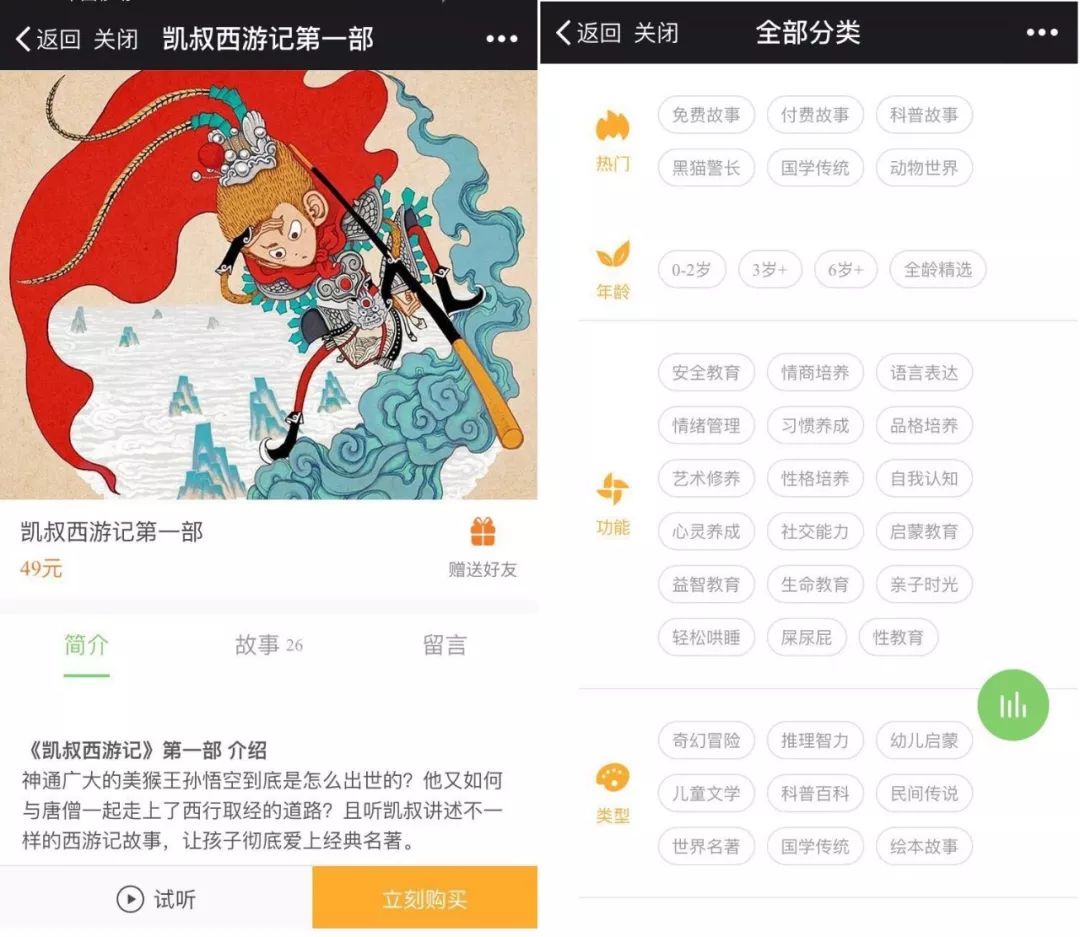Viewport: 1080px width, 937px height.
Task: Tap the pinwheel icon for the function section
Action: click(x=612, y=489)
